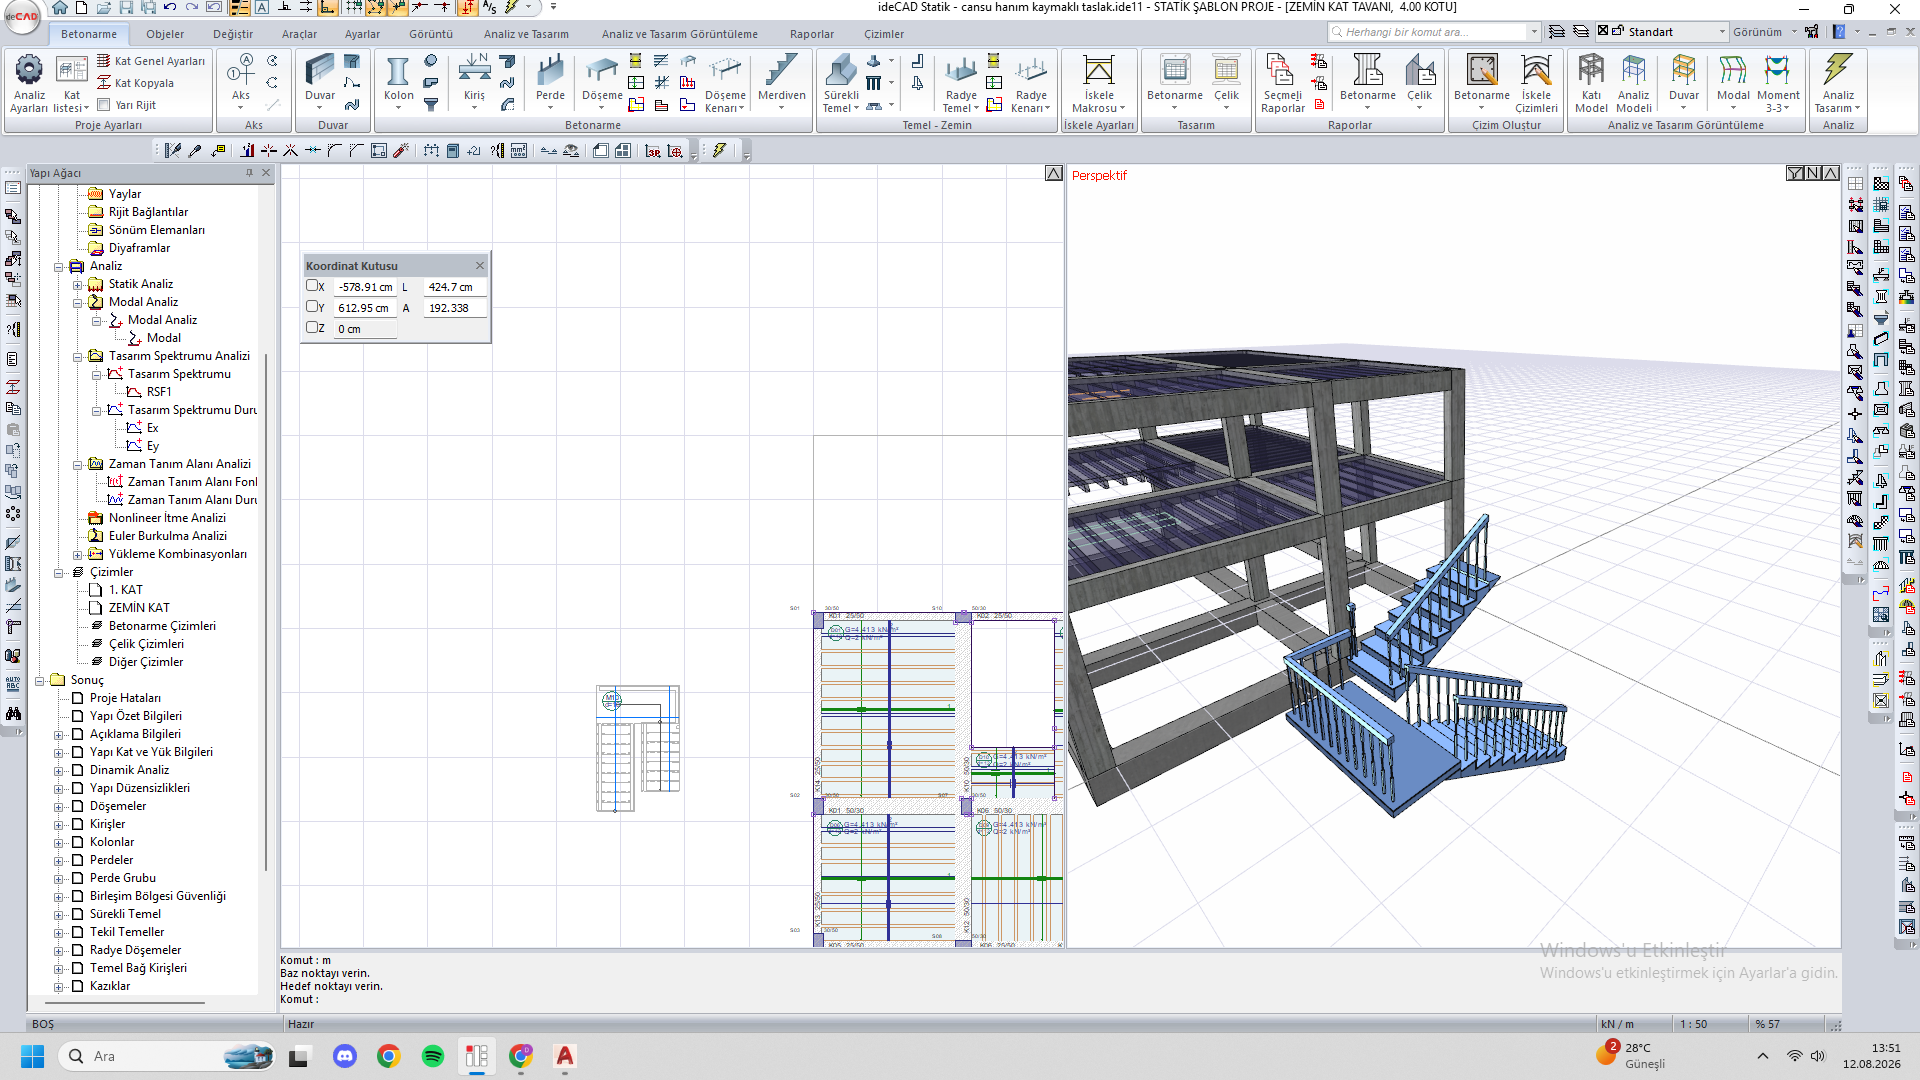Select Euler Burkulma Analizi in tree

pyautogui.click(x=168, y=536)
